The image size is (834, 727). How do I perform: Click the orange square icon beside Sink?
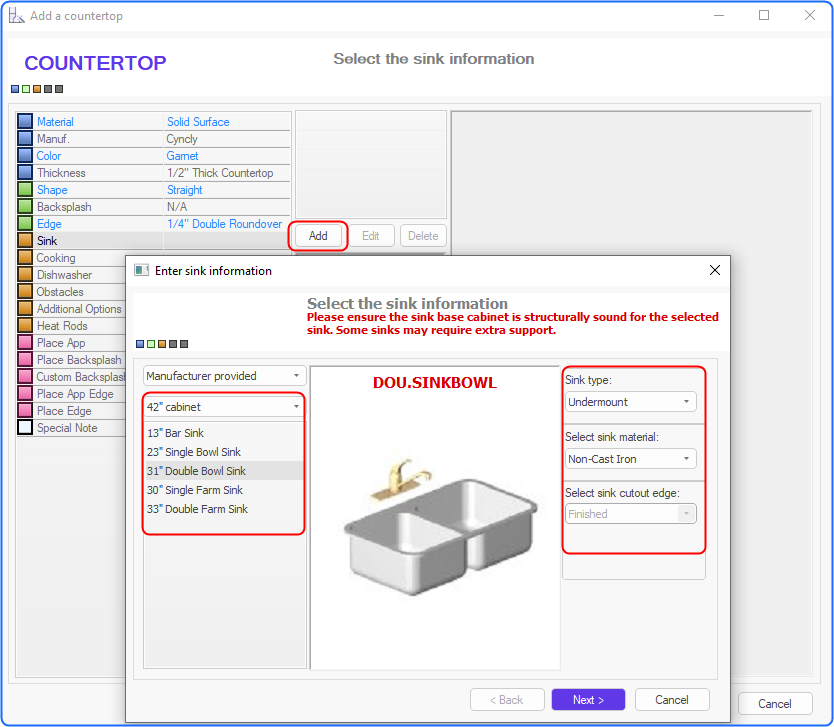(x=25, y=240)
